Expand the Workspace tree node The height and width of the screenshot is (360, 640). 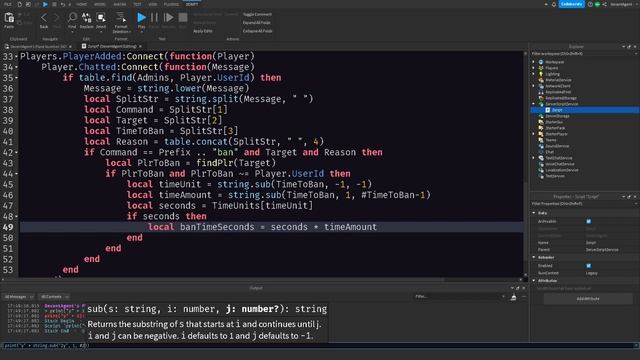(x=533, y=62)
